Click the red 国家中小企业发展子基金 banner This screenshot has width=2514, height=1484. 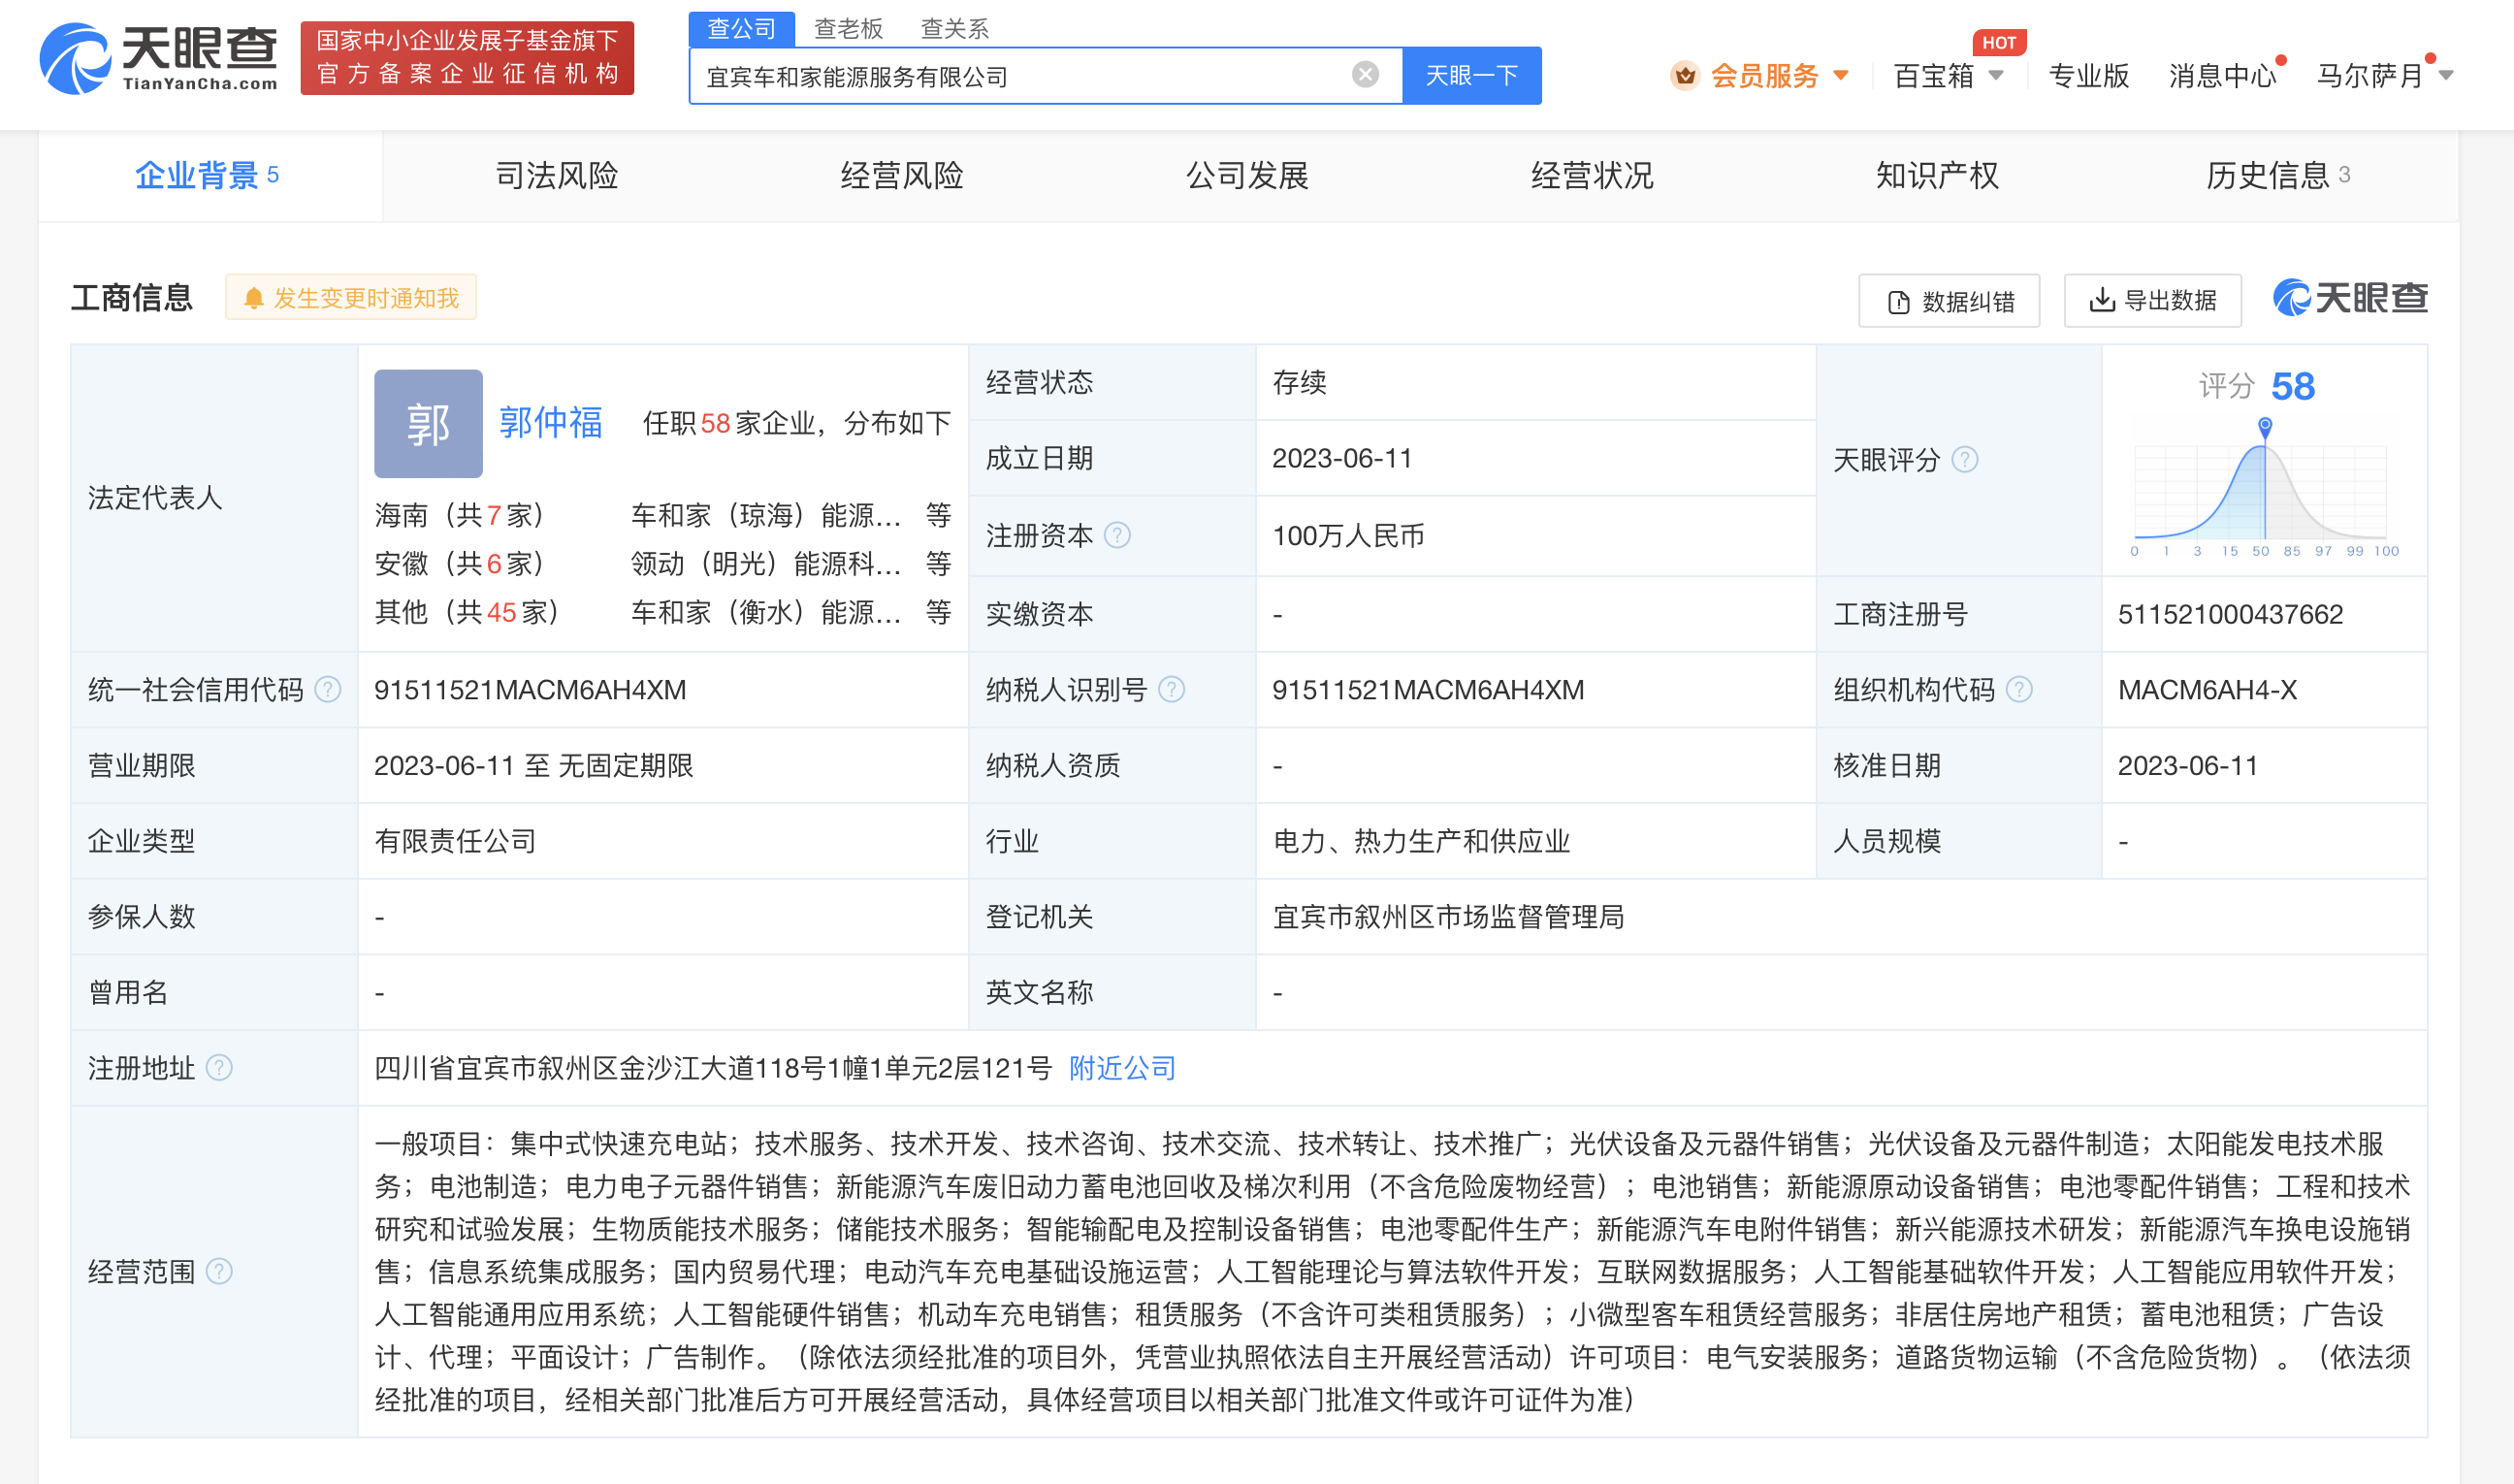(467, 58)
